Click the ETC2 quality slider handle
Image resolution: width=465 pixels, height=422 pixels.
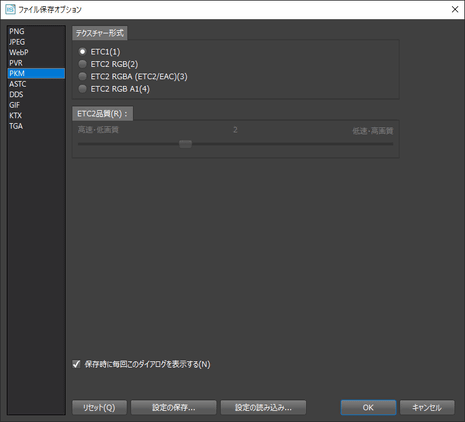coord(185,144)
